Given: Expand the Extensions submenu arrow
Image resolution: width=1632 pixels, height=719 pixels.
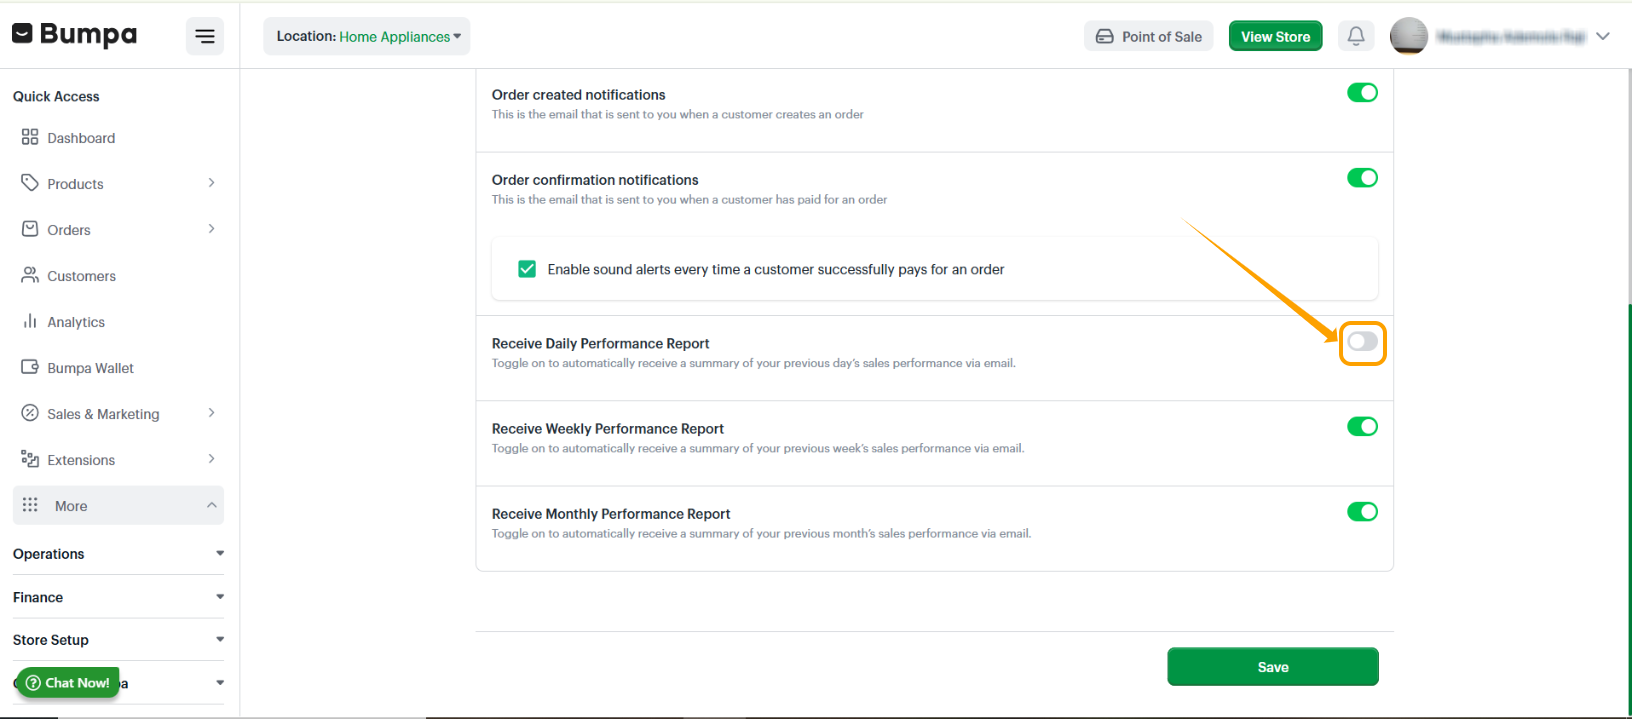Looking at the screenshot, I should pos(211,459).
